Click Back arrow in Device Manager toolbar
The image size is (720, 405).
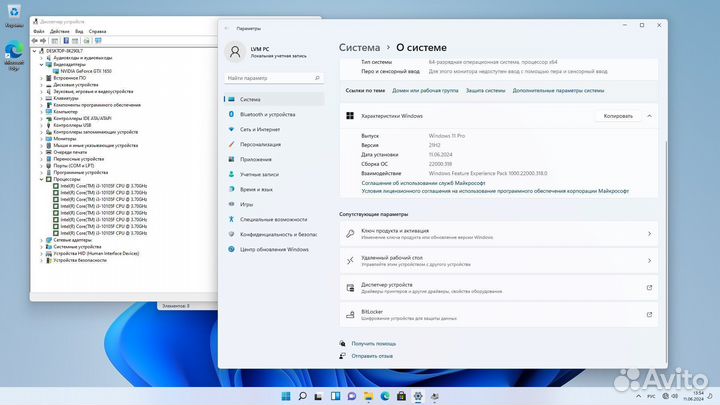tap(35, 41)
